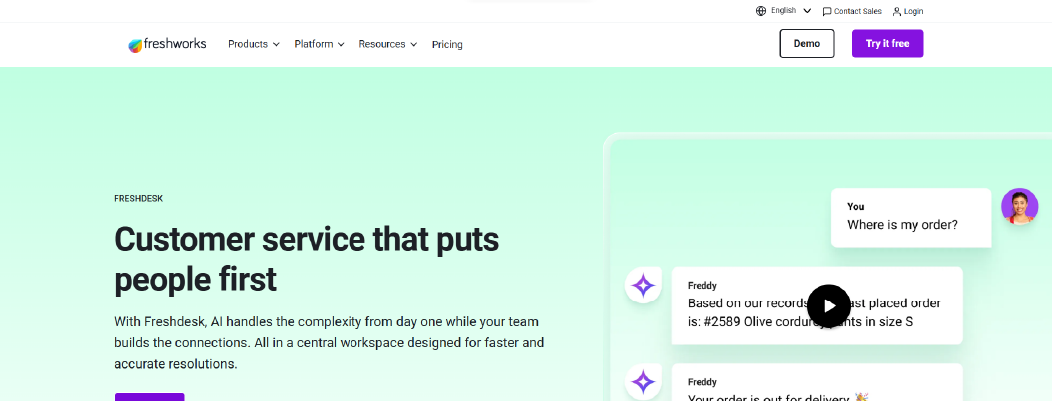Select the English language label
This screenshot has height=401, width=1052.
(x=784, y=11)
